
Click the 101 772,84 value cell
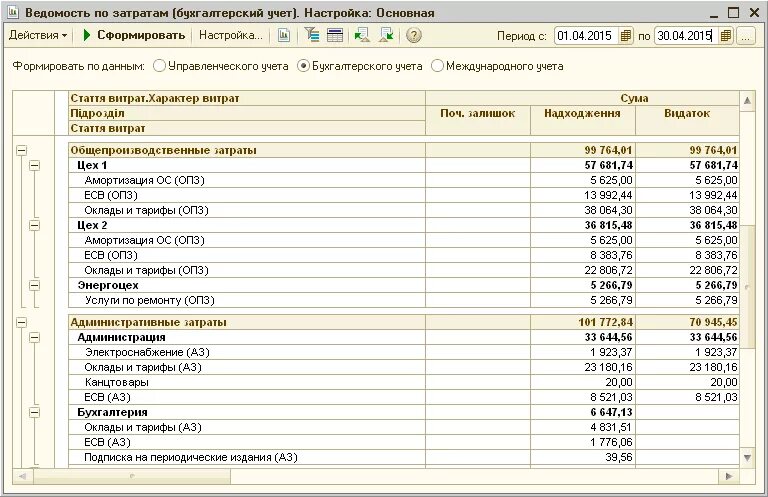582,322
